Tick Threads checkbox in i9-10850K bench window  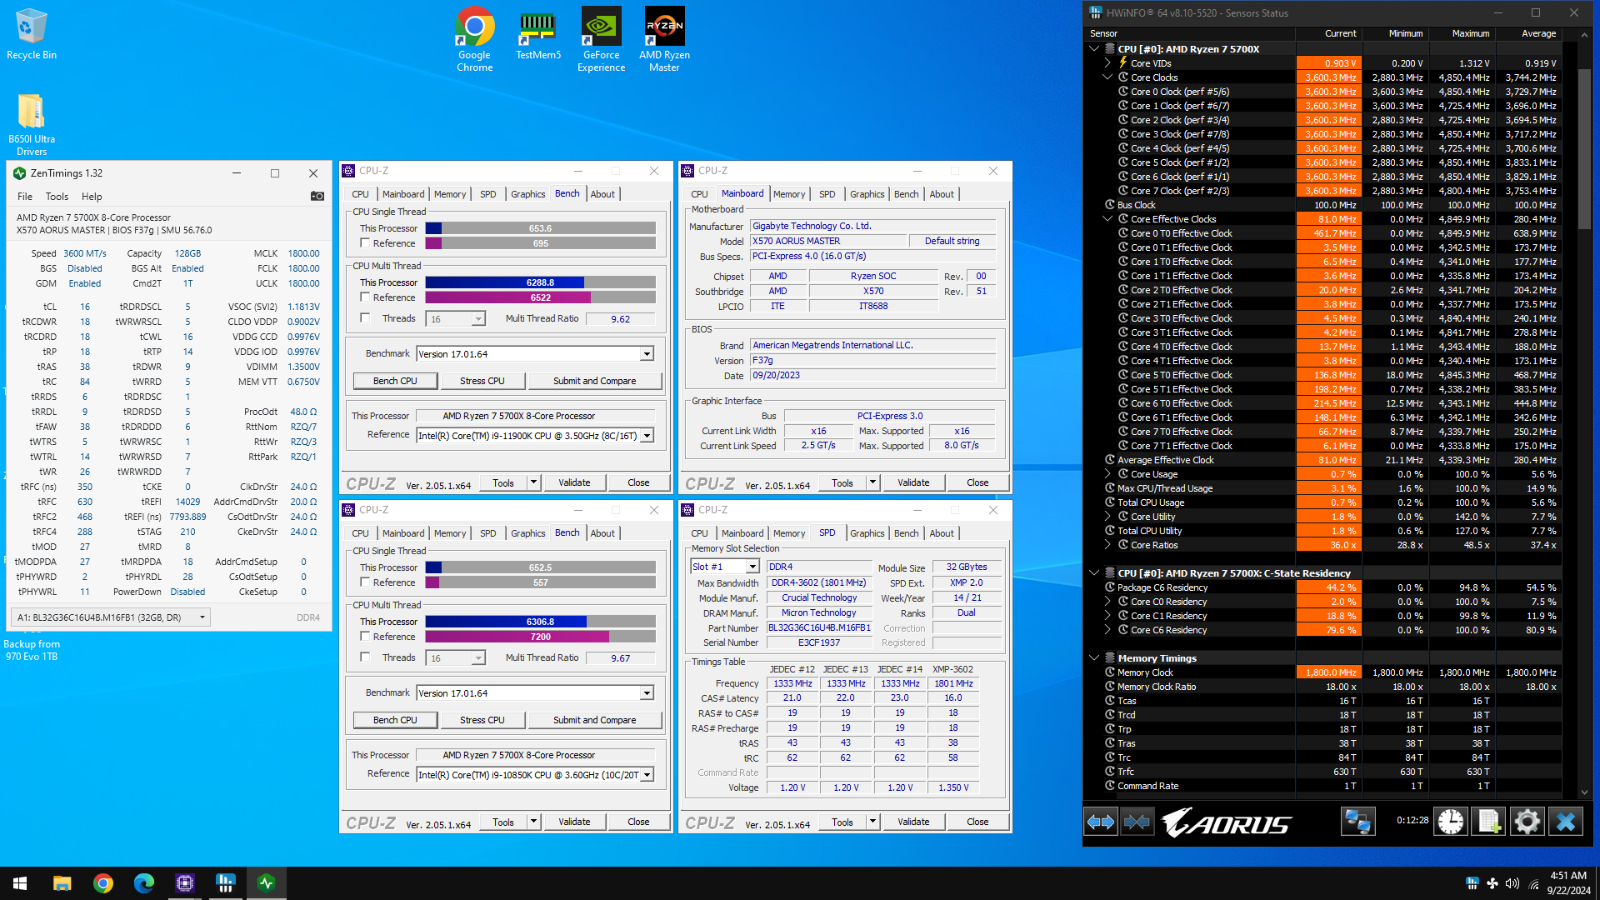tap(365, 657)
